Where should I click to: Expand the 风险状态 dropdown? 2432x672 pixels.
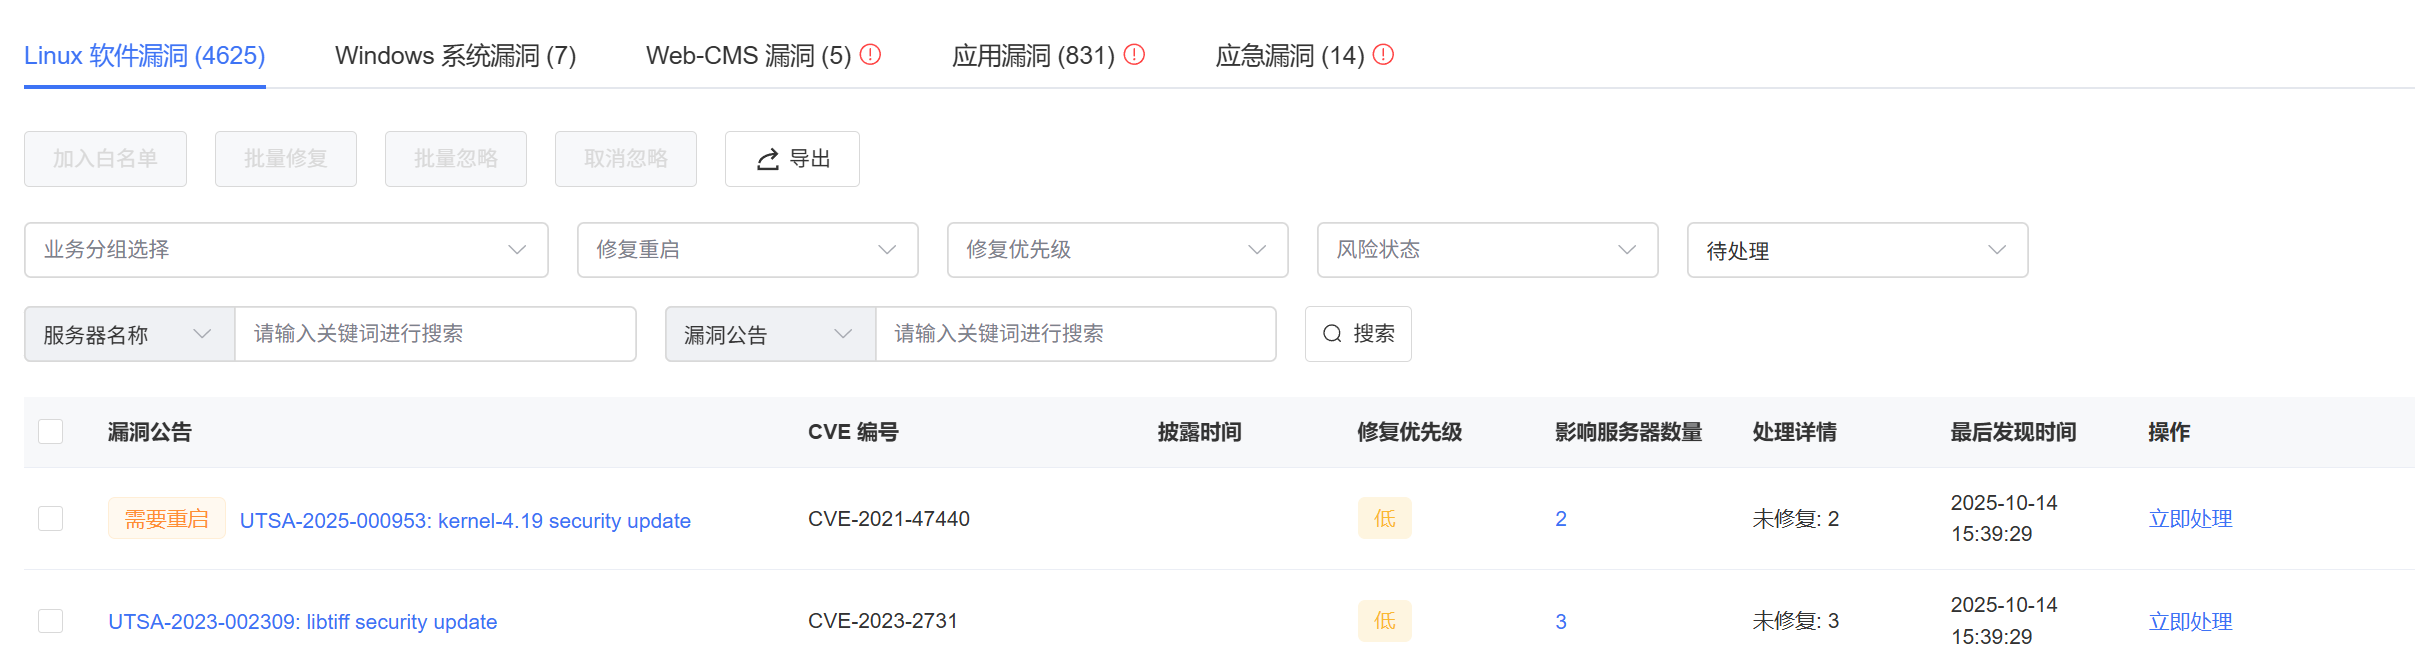pyautogui.click(x=1487, y=250)
